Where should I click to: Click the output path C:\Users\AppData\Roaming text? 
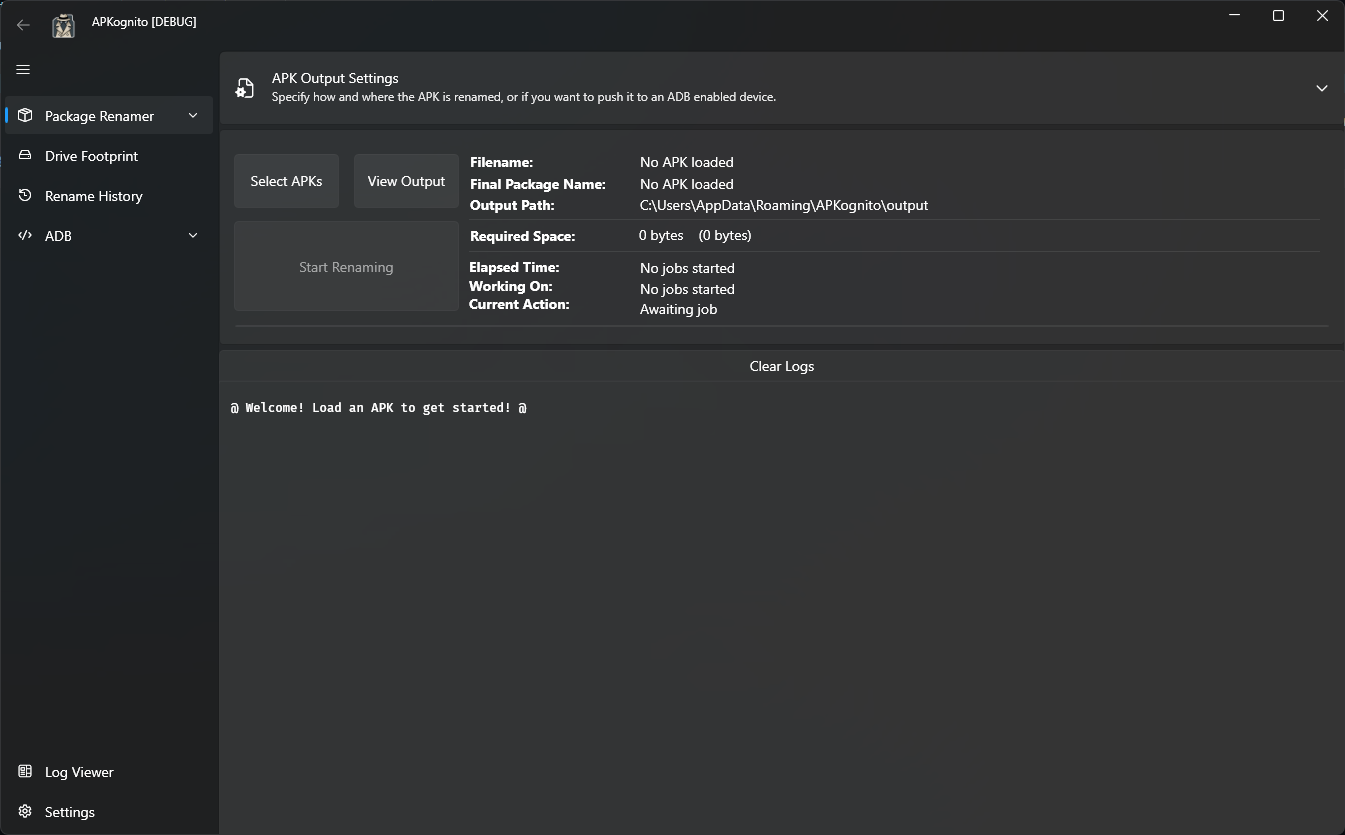coord(784,205)
